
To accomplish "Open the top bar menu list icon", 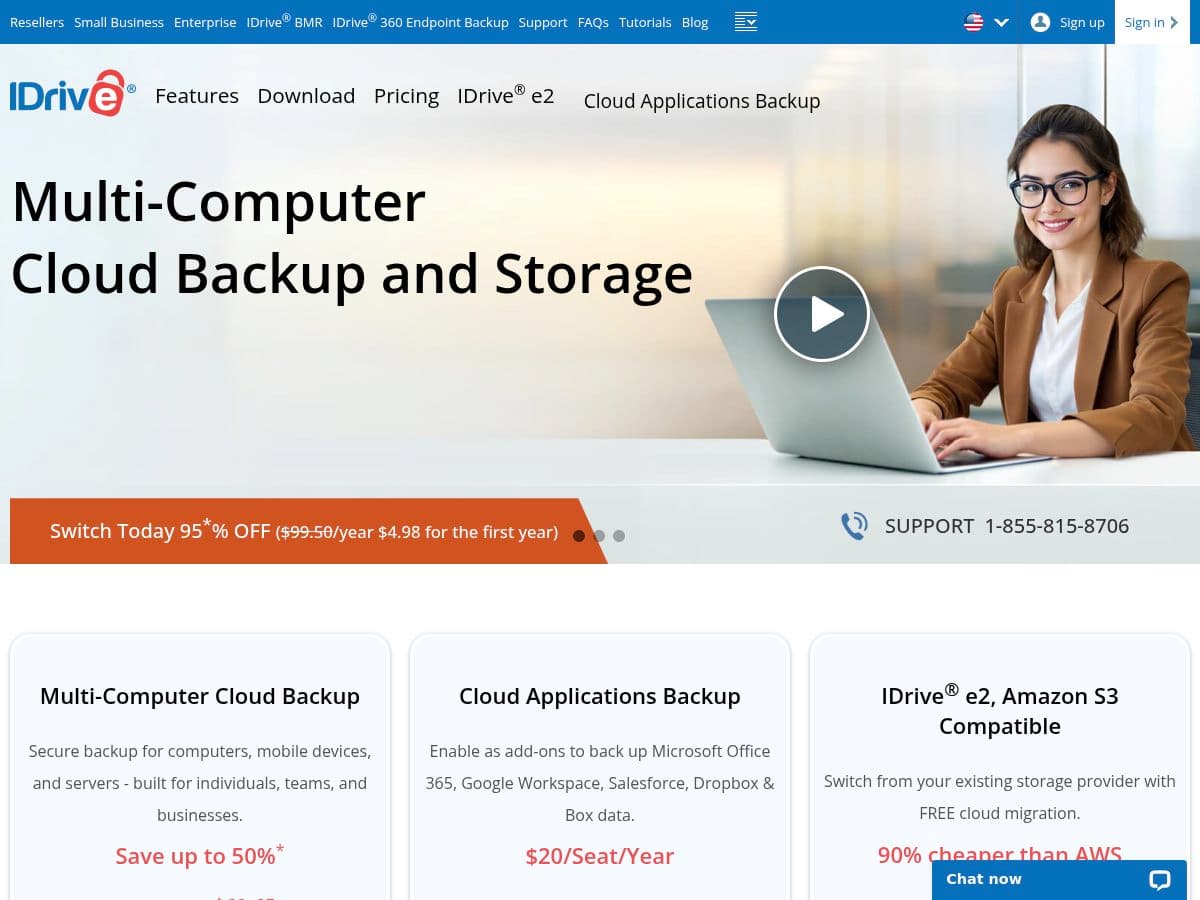I will [745, 22].
